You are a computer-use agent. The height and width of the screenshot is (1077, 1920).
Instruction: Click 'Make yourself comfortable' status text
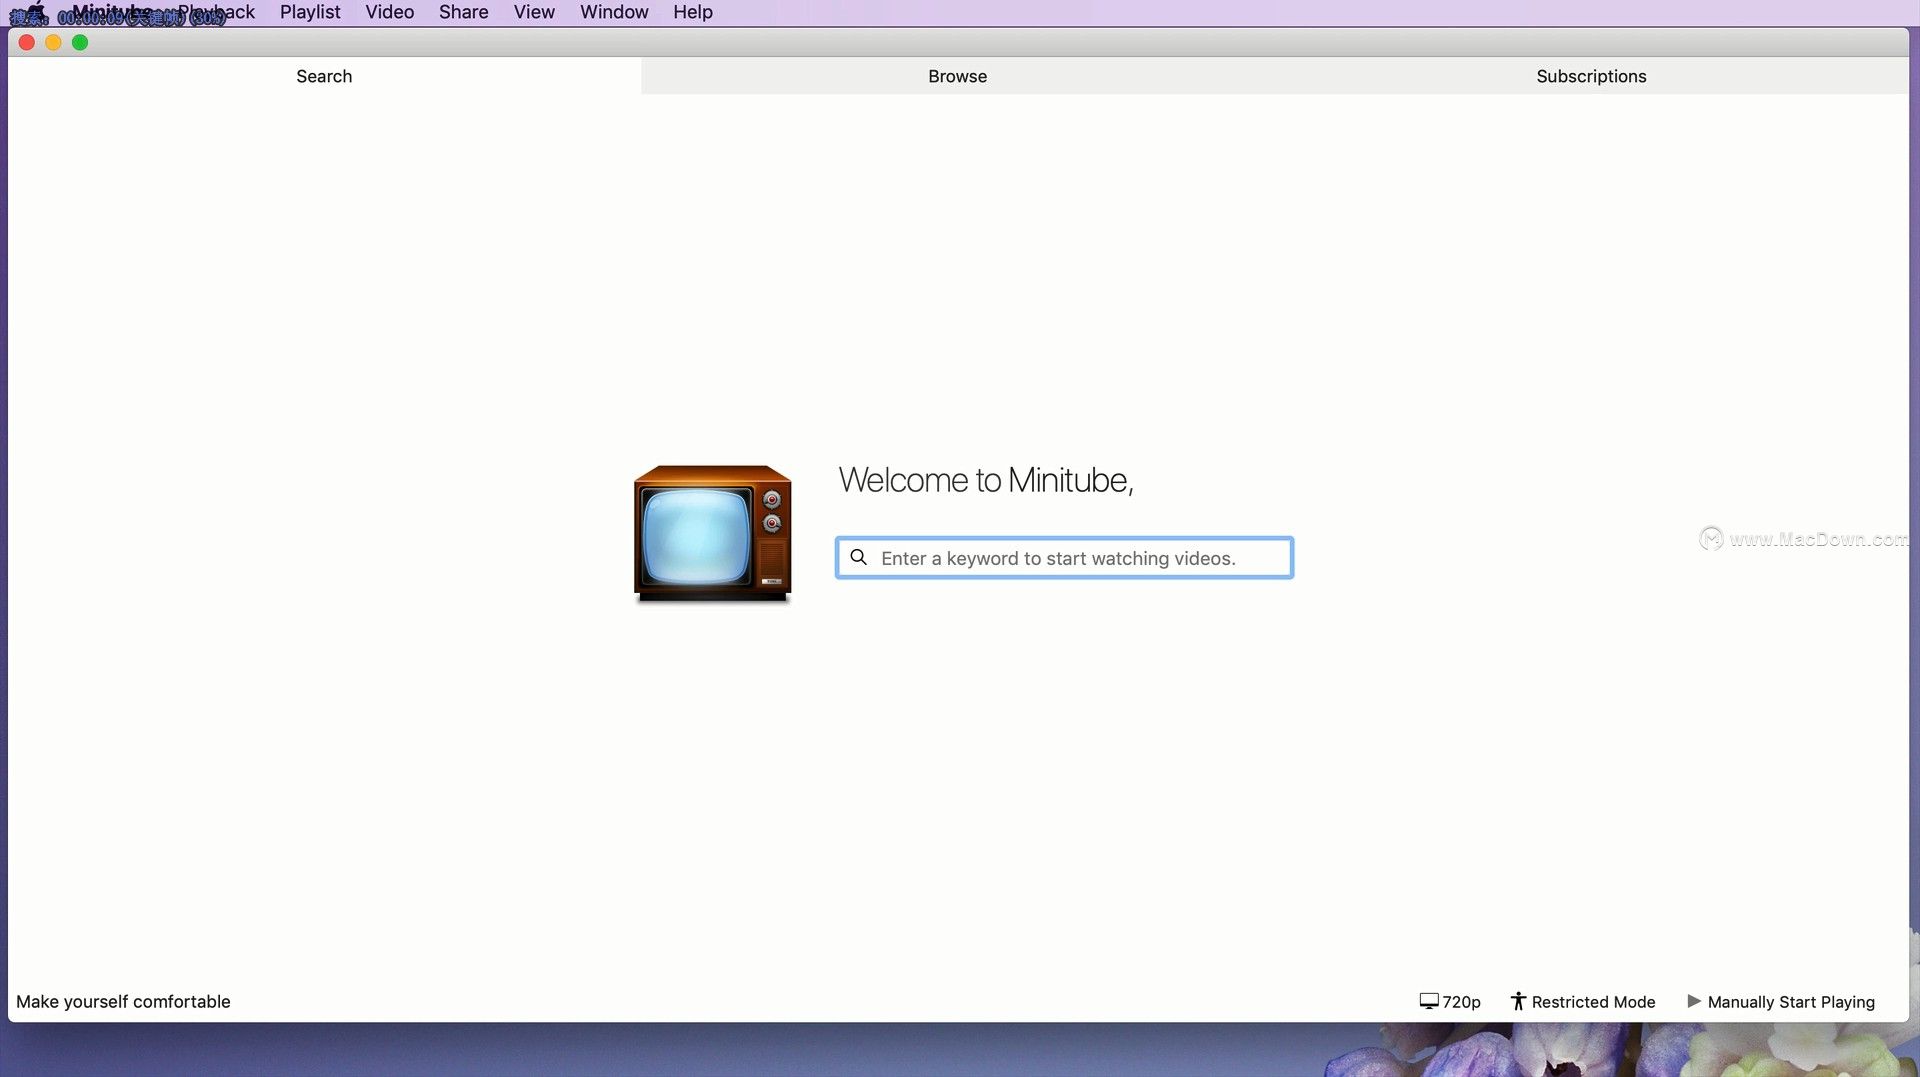[123, 1001]
